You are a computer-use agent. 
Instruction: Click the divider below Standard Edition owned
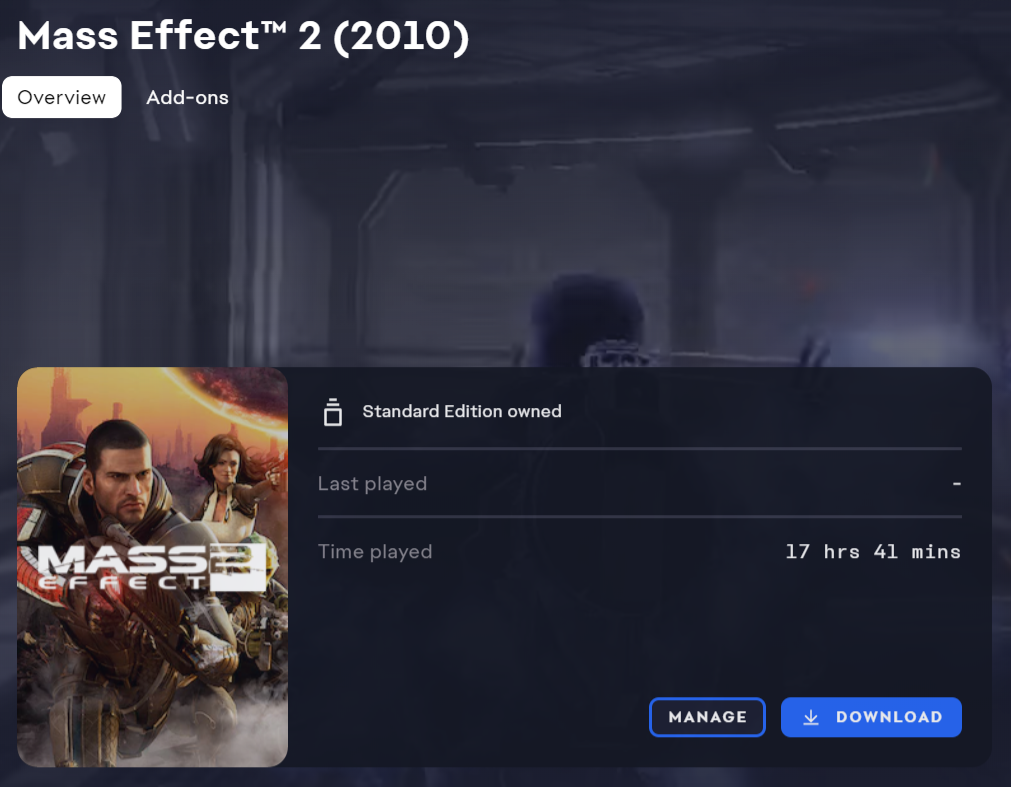pos(640,448)
